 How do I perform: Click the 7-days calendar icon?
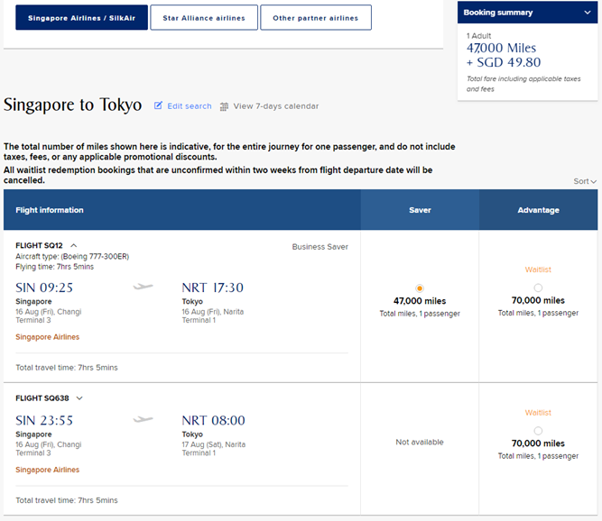pyautogui.click(x=224, y=106)
